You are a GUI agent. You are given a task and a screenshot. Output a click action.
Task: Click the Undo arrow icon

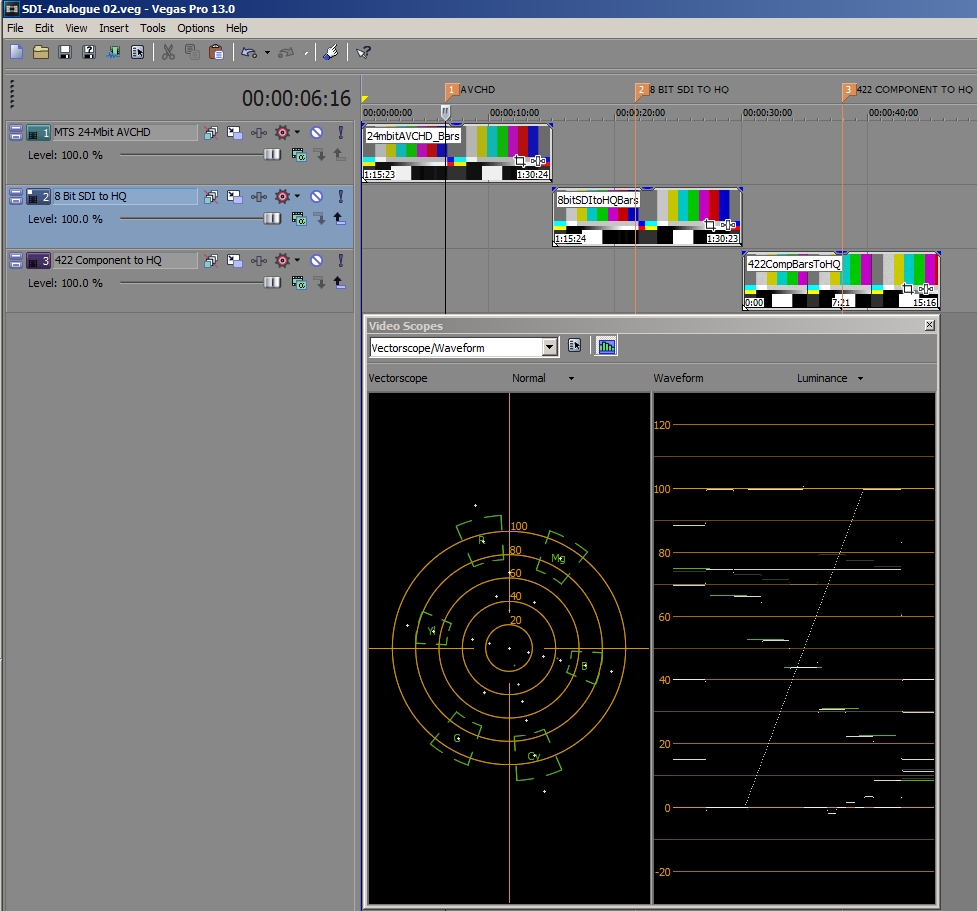249,52
